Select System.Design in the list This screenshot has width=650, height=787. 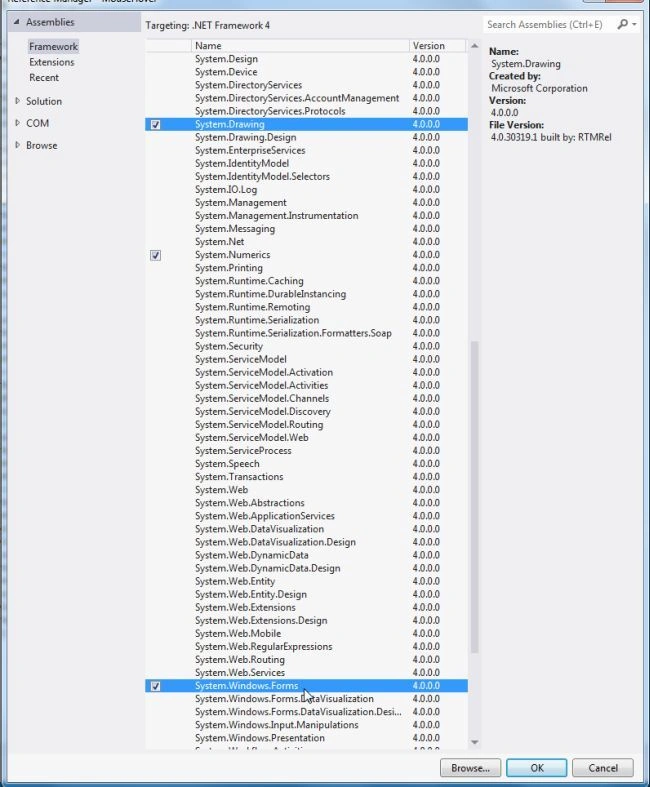(x=306, y=59)
